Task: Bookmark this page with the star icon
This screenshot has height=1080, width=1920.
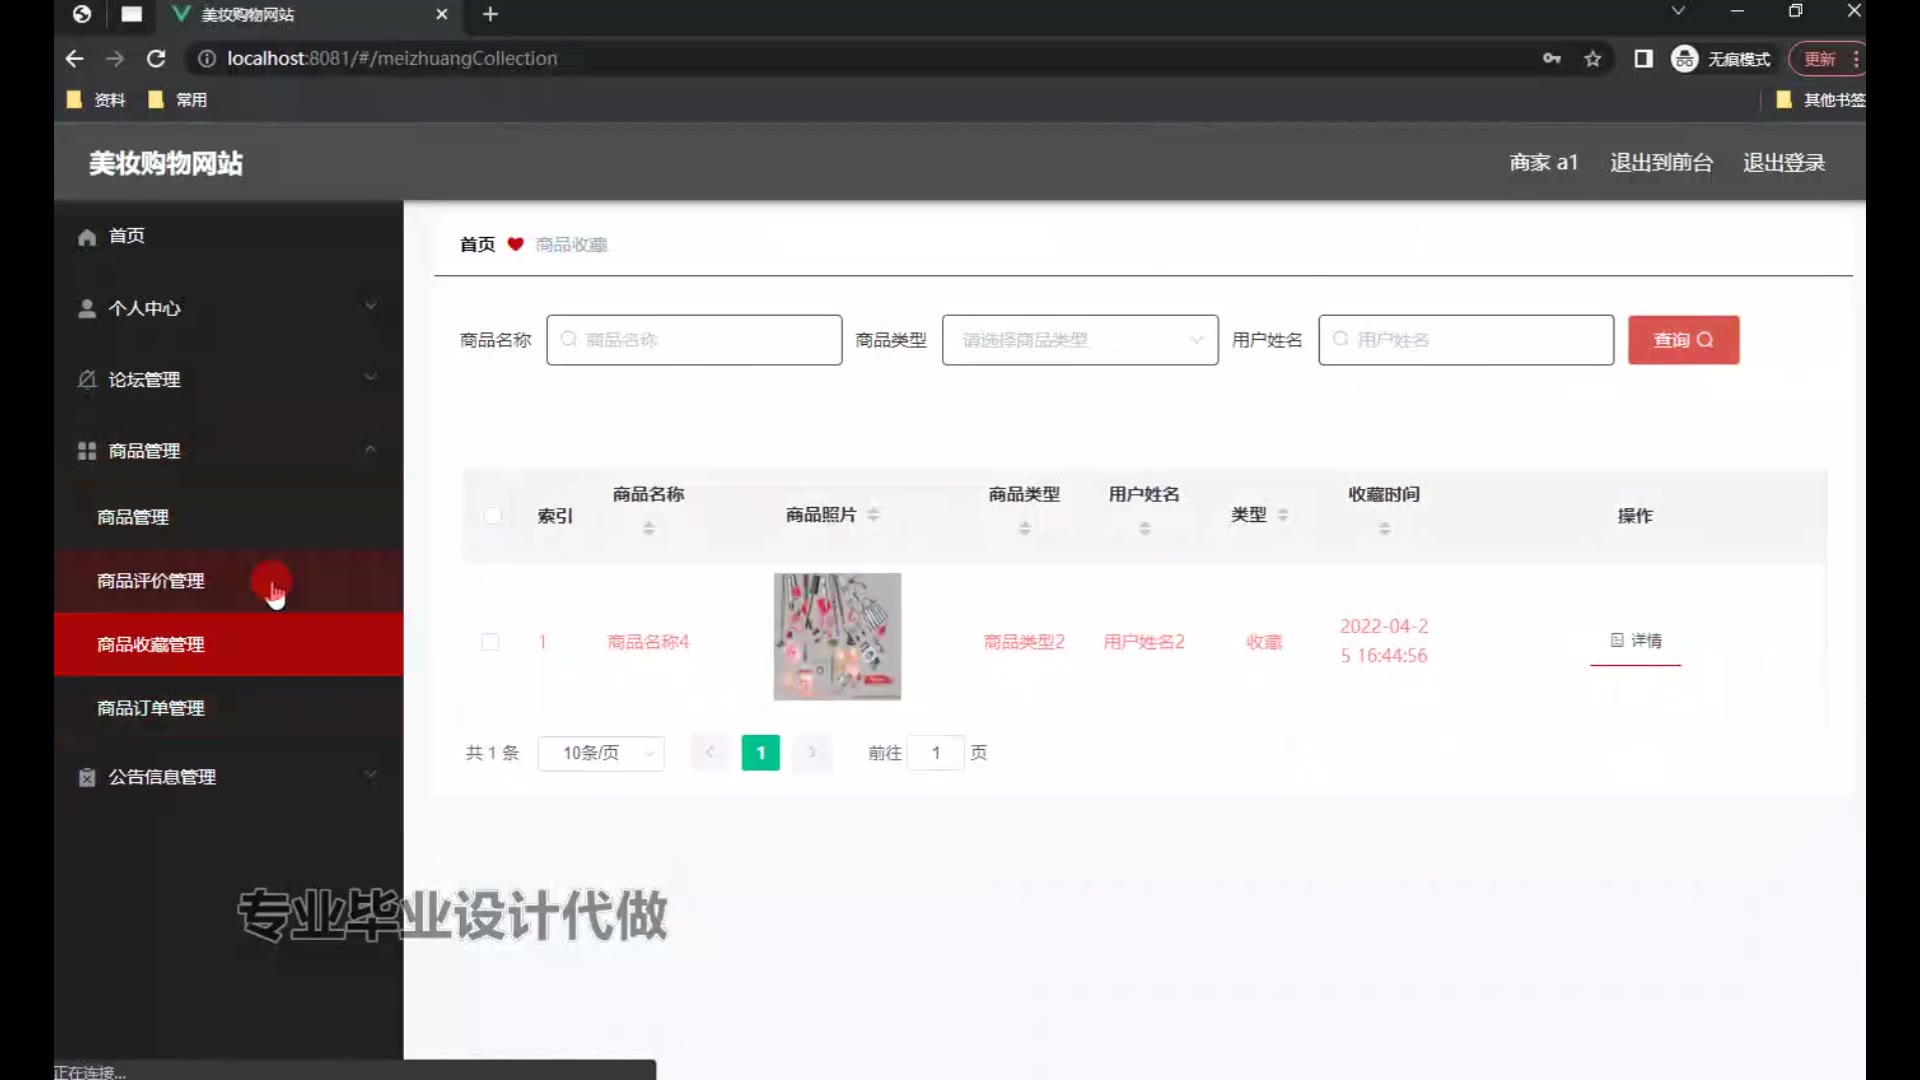Action: [1593, 59]
